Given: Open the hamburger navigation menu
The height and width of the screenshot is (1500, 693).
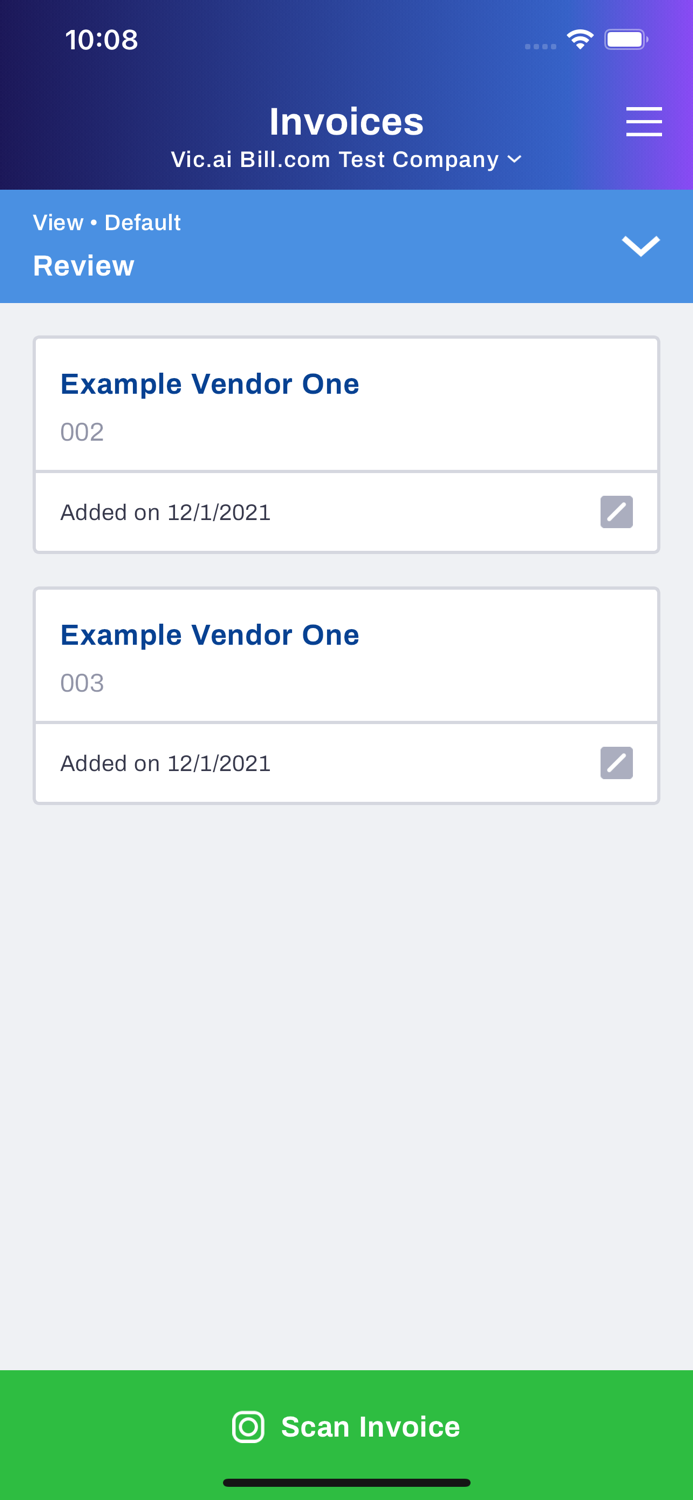Looking at the screenshot, I should click(645, 121).
